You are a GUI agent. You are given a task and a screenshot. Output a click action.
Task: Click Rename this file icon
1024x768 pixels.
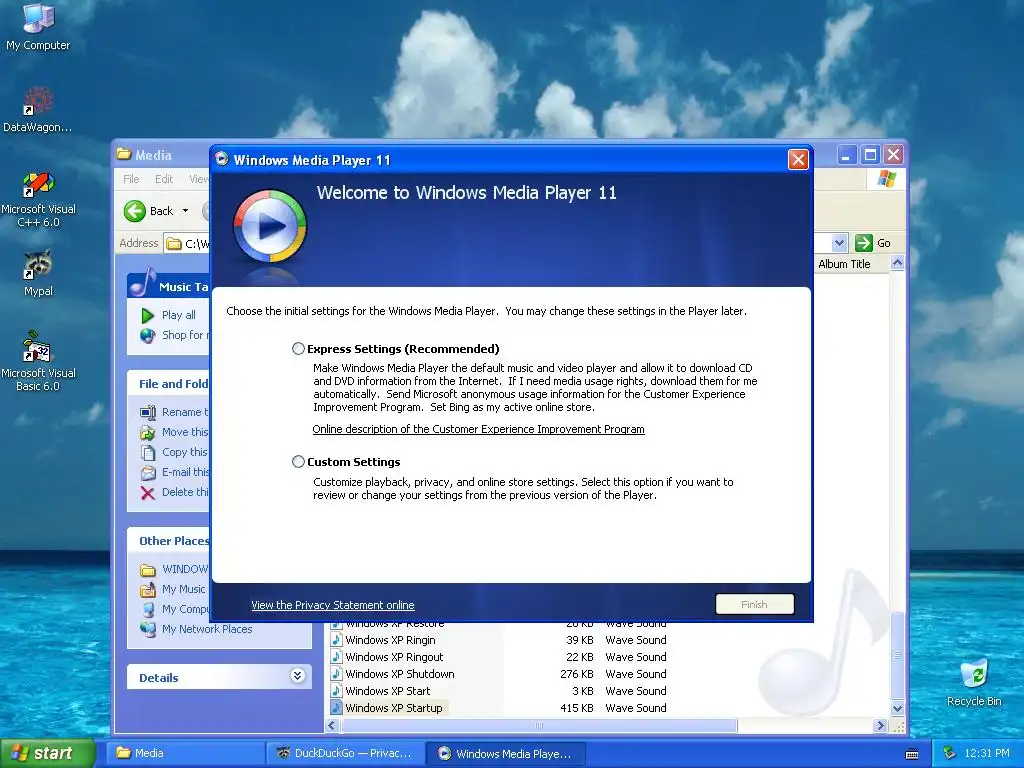tap(148, 412)
